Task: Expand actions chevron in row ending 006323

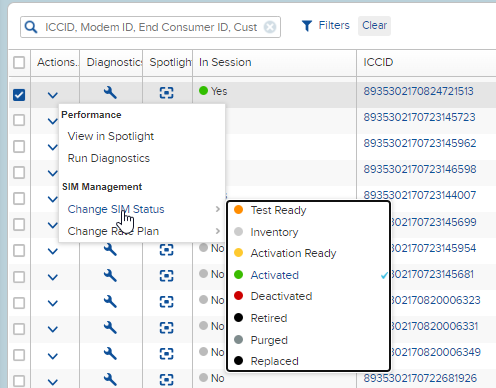Action: click(x=53, y=303)
